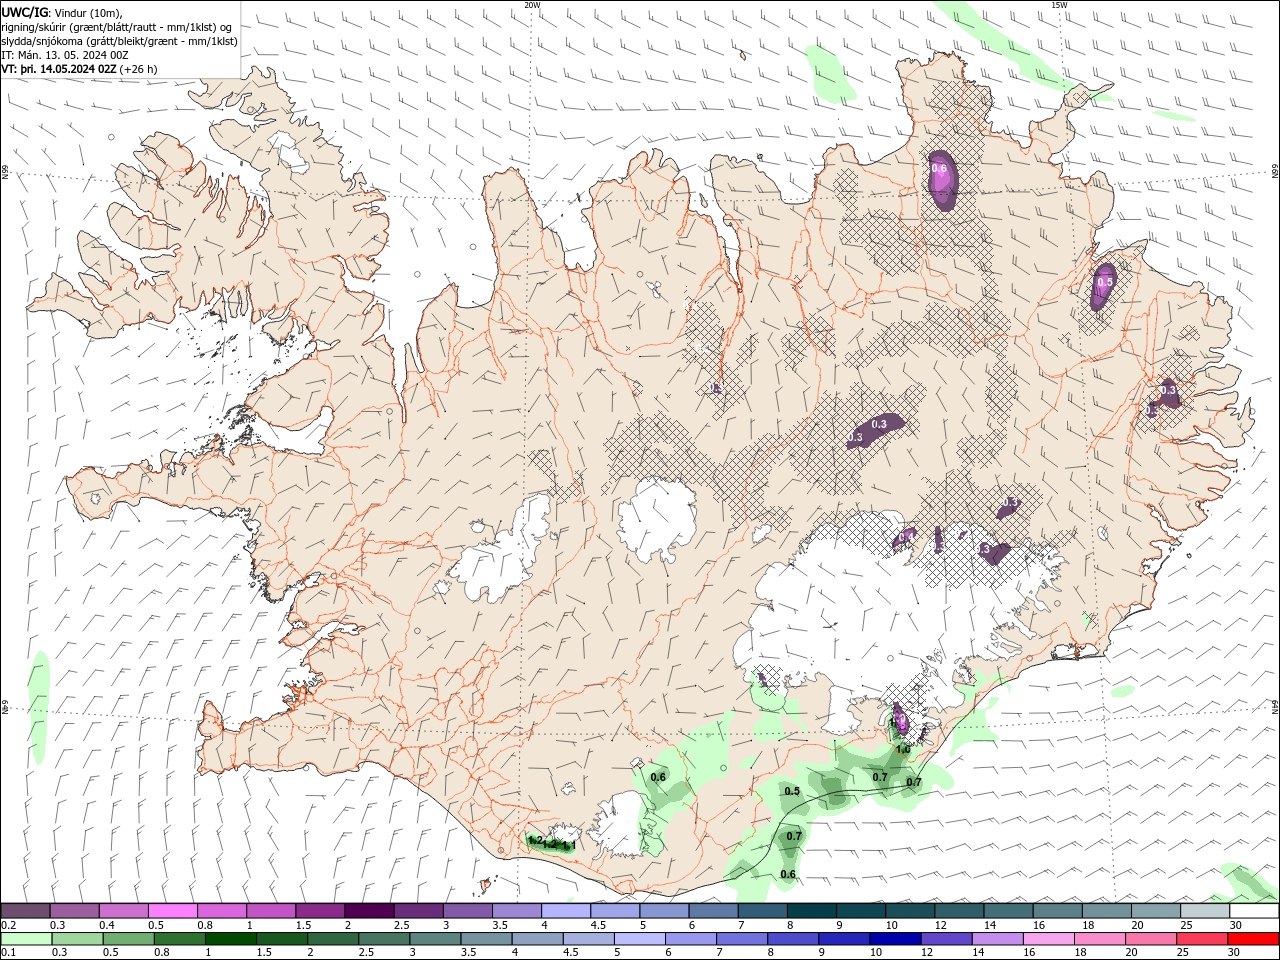
Task: Select upper legend dark teal swatch between 9 and 10
Action: pyautogui.click(x=860, y=911)
